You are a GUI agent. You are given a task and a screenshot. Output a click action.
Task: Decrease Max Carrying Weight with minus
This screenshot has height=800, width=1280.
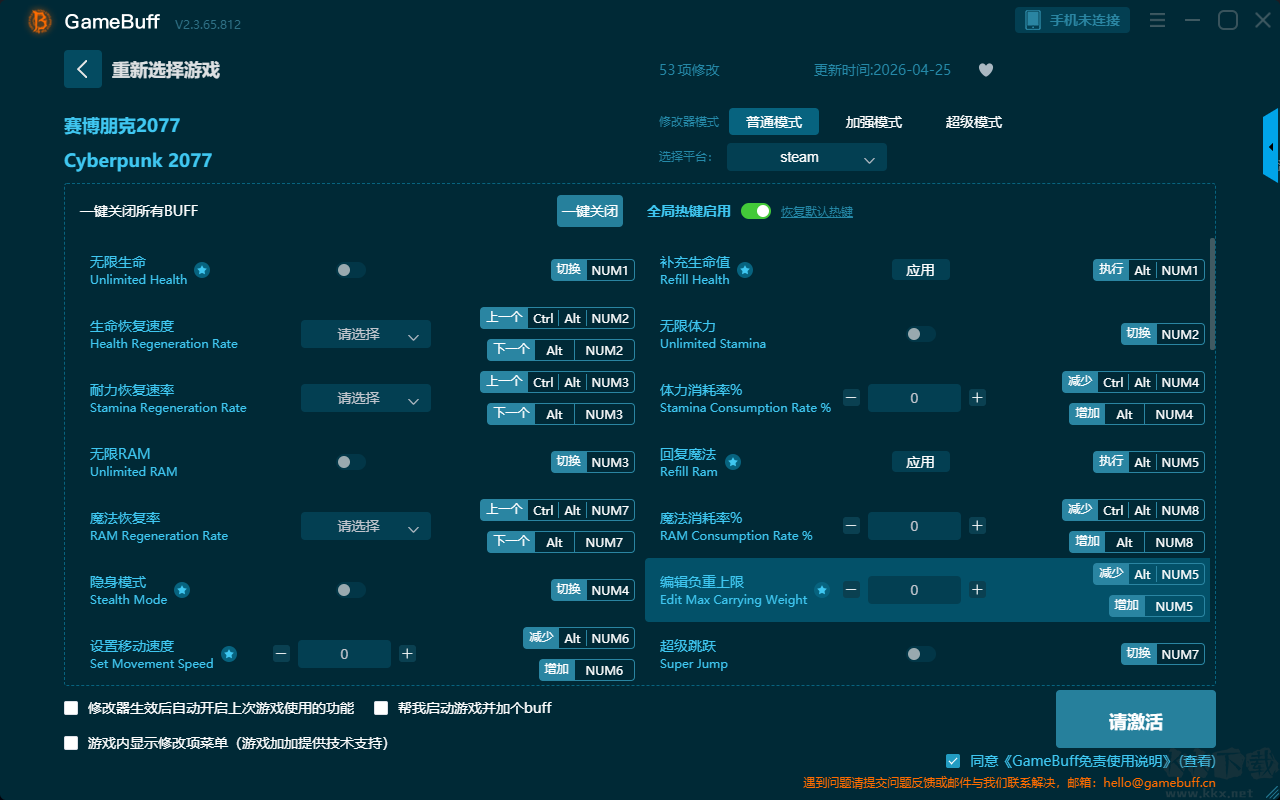point(851,590)
